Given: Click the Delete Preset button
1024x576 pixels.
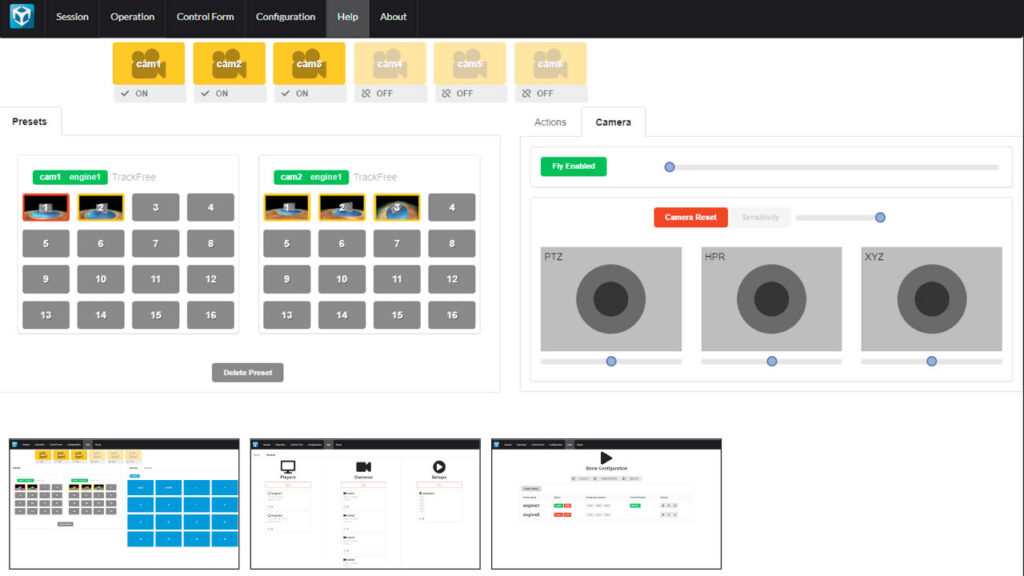Looking at the screenshot, I should 248,373.
